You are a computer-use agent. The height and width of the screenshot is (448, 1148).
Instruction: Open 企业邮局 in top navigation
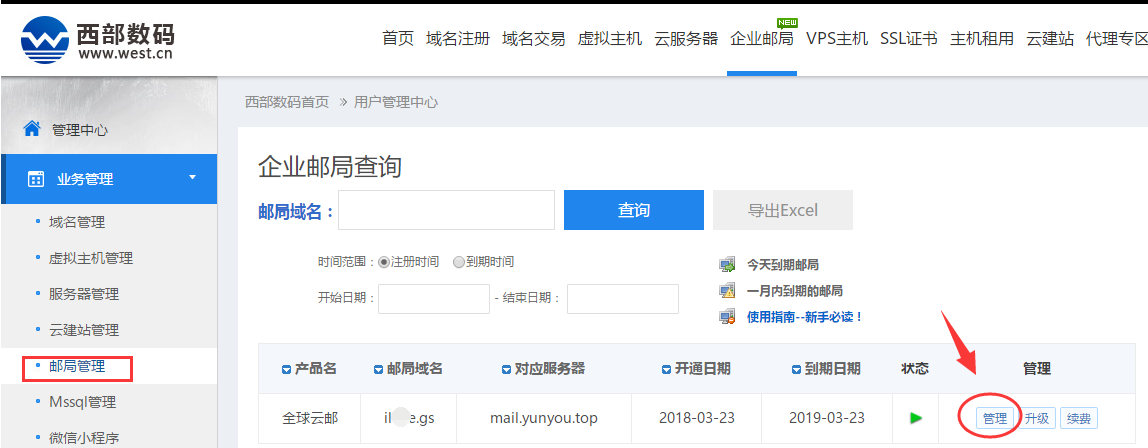pyautogui.click(x=761, y=39)
